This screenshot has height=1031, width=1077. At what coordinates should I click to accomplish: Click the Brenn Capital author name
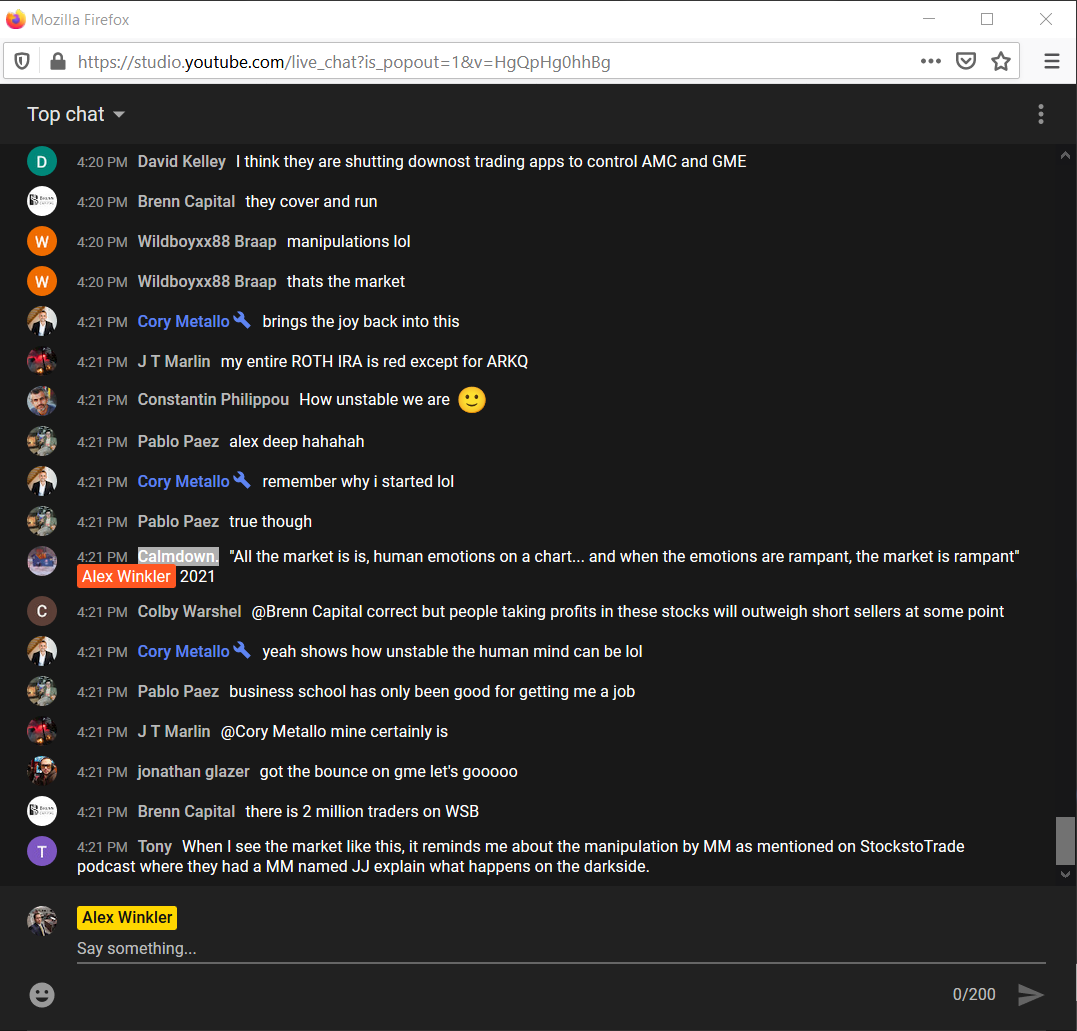click(x=186, y=201)
